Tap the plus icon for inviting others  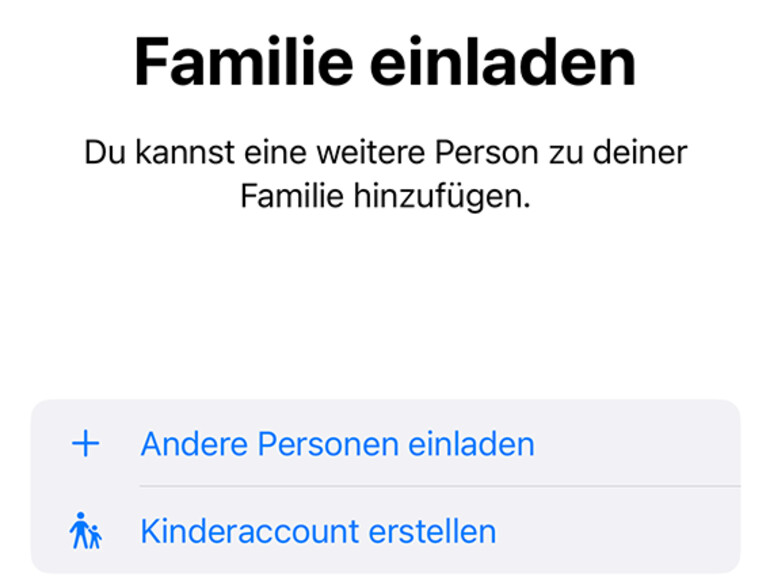coord(86,444)
